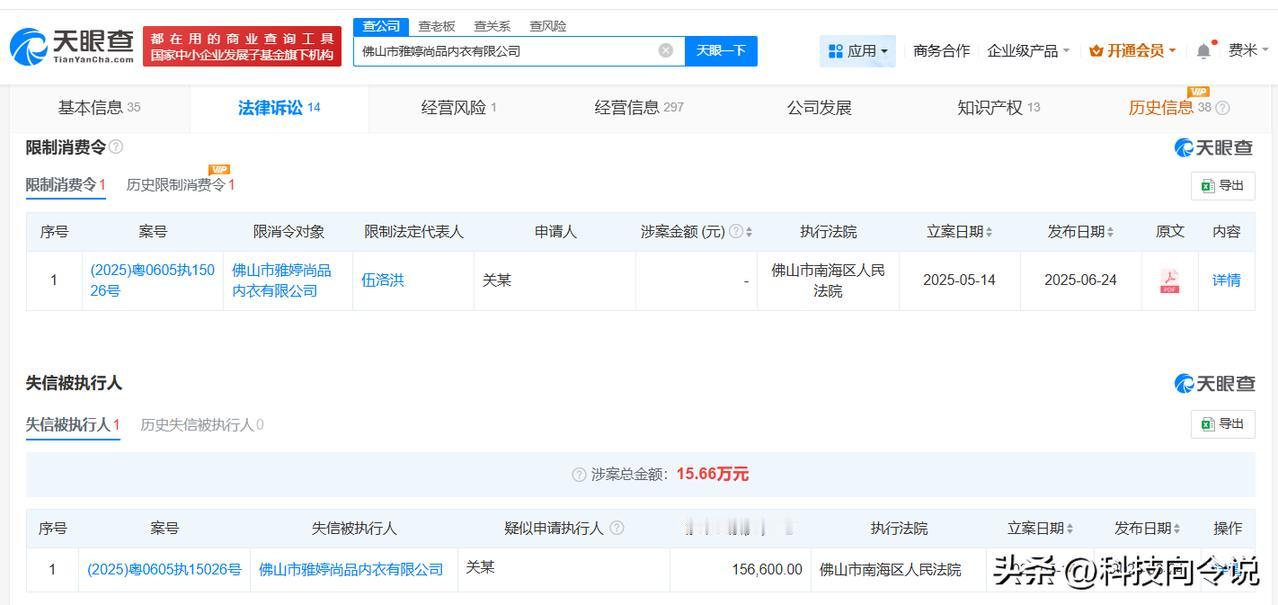
Task: Sort restriction table by 立案日期
Action: (x=989, y=232)
